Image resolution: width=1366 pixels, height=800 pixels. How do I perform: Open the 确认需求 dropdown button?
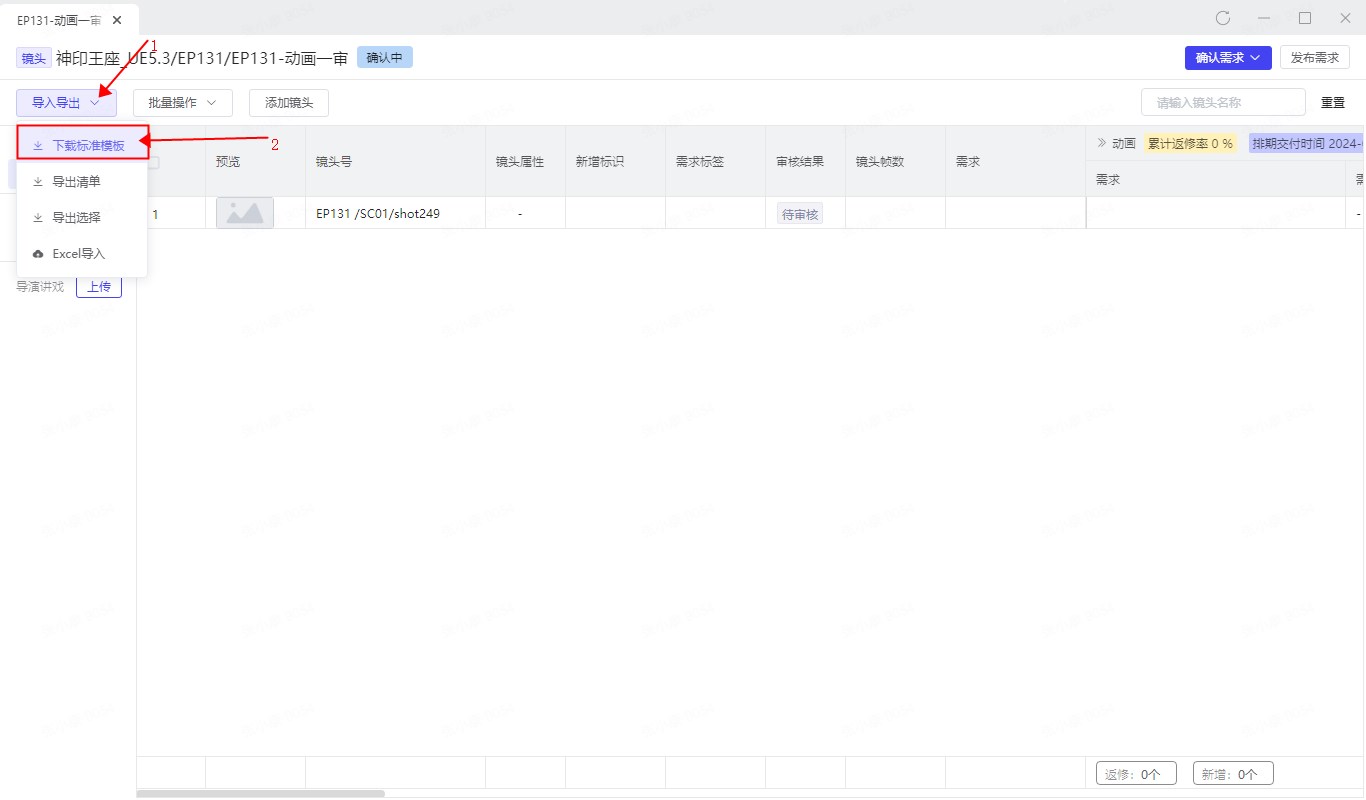click(x=1227, y=58)
